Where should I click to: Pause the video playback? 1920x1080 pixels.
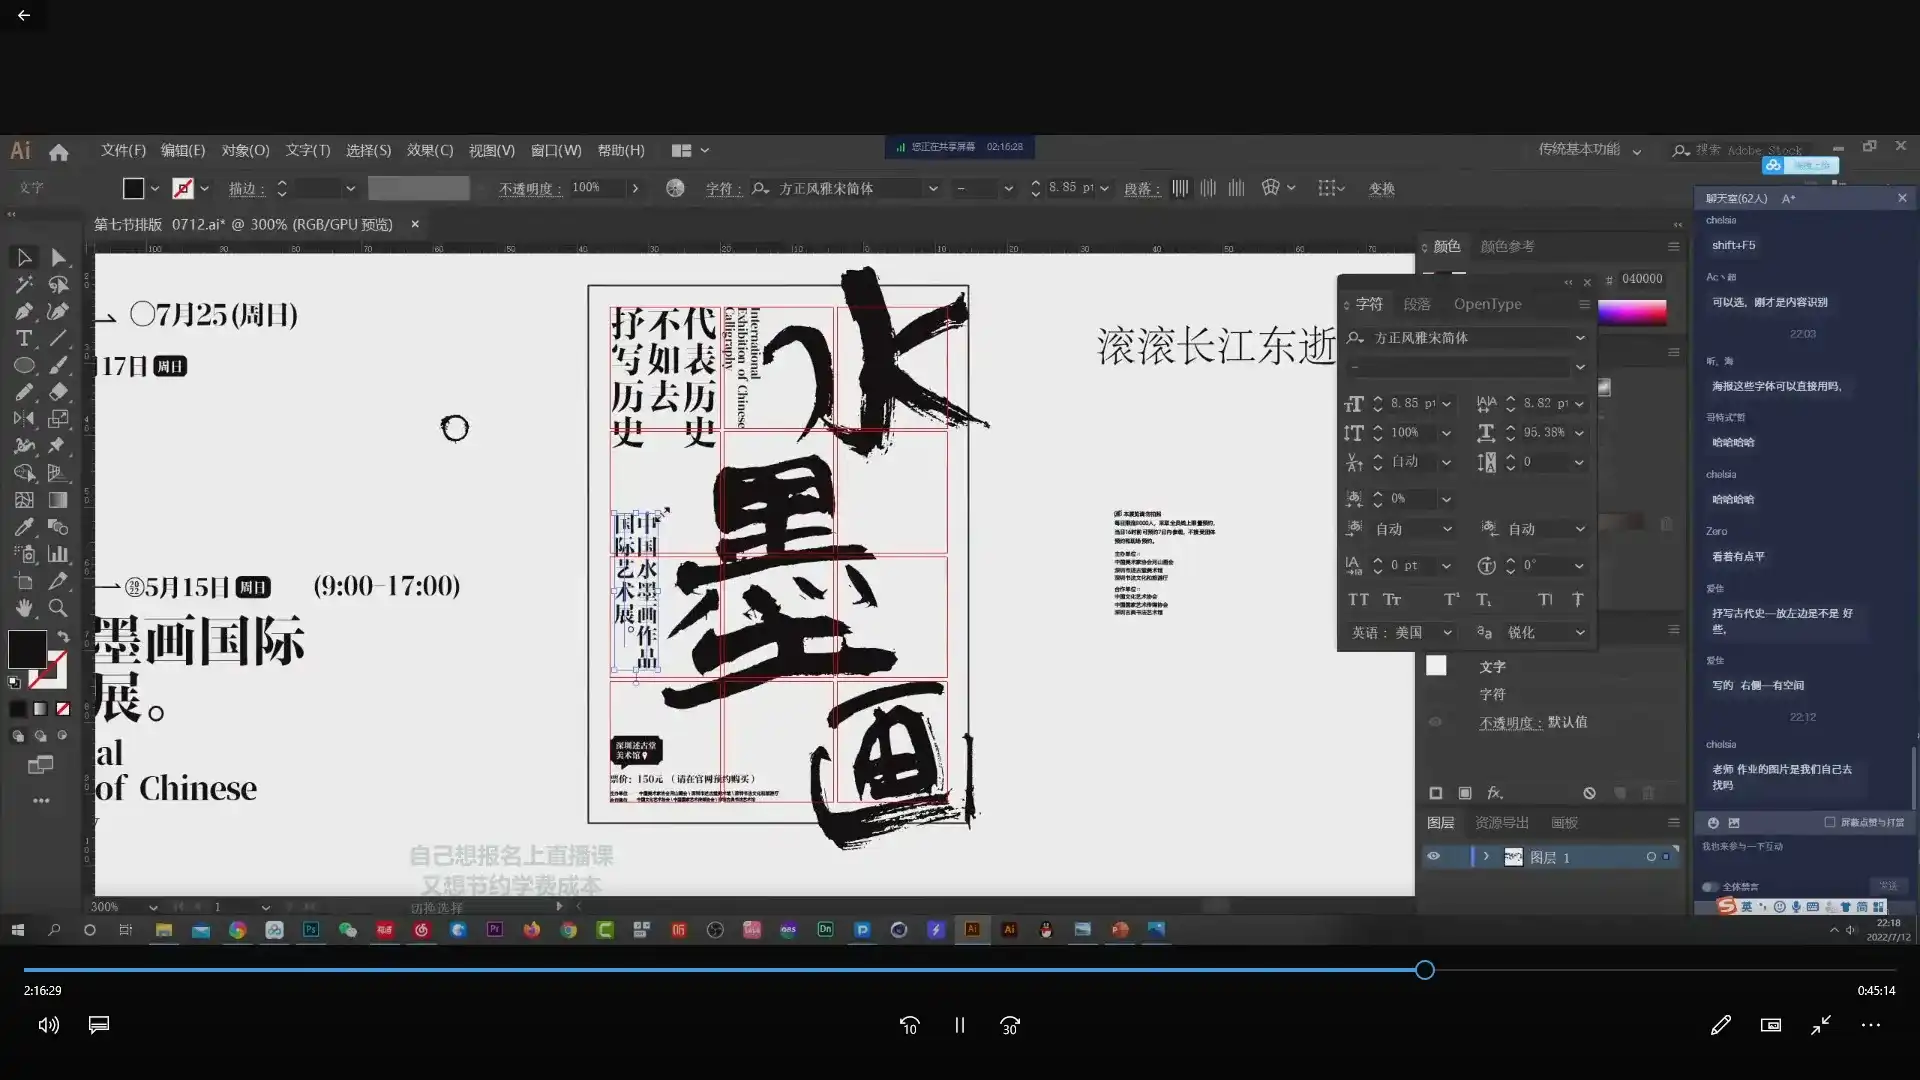pyautogui.click(x=959, y=1025)
